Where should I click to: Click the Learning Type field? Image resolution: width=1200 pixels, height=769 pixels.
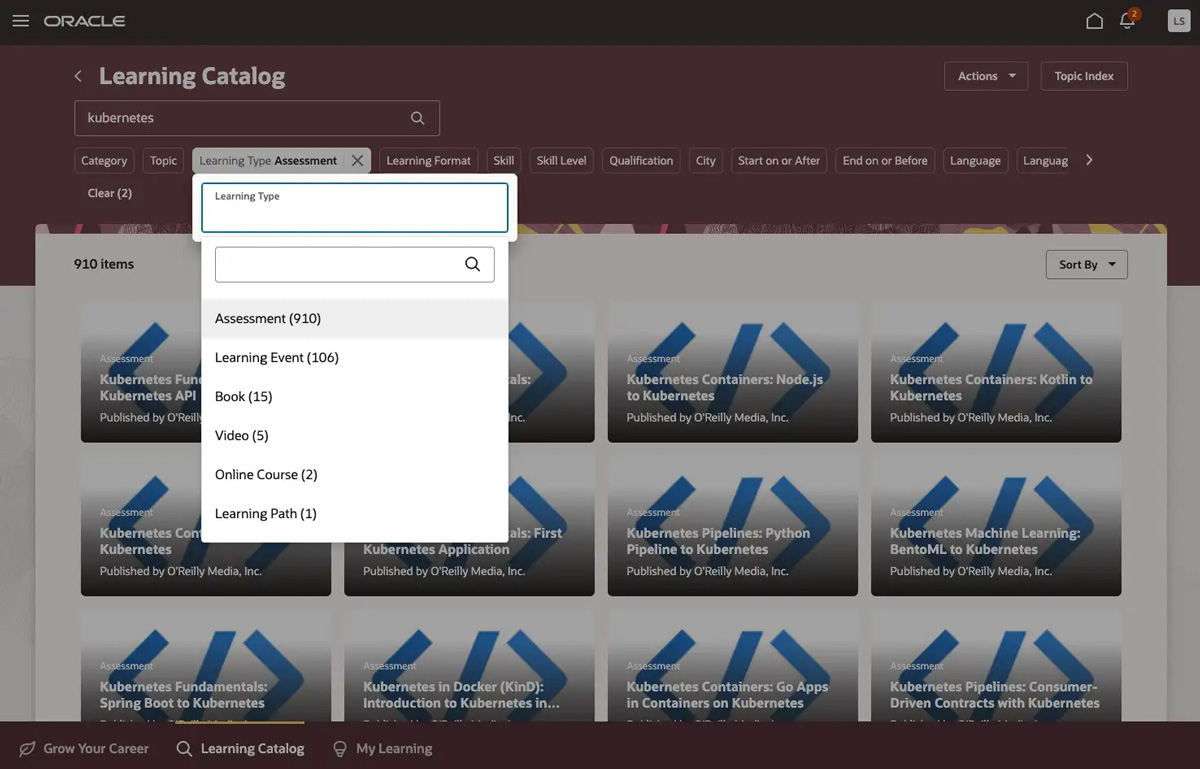click(x=355, y=207)
